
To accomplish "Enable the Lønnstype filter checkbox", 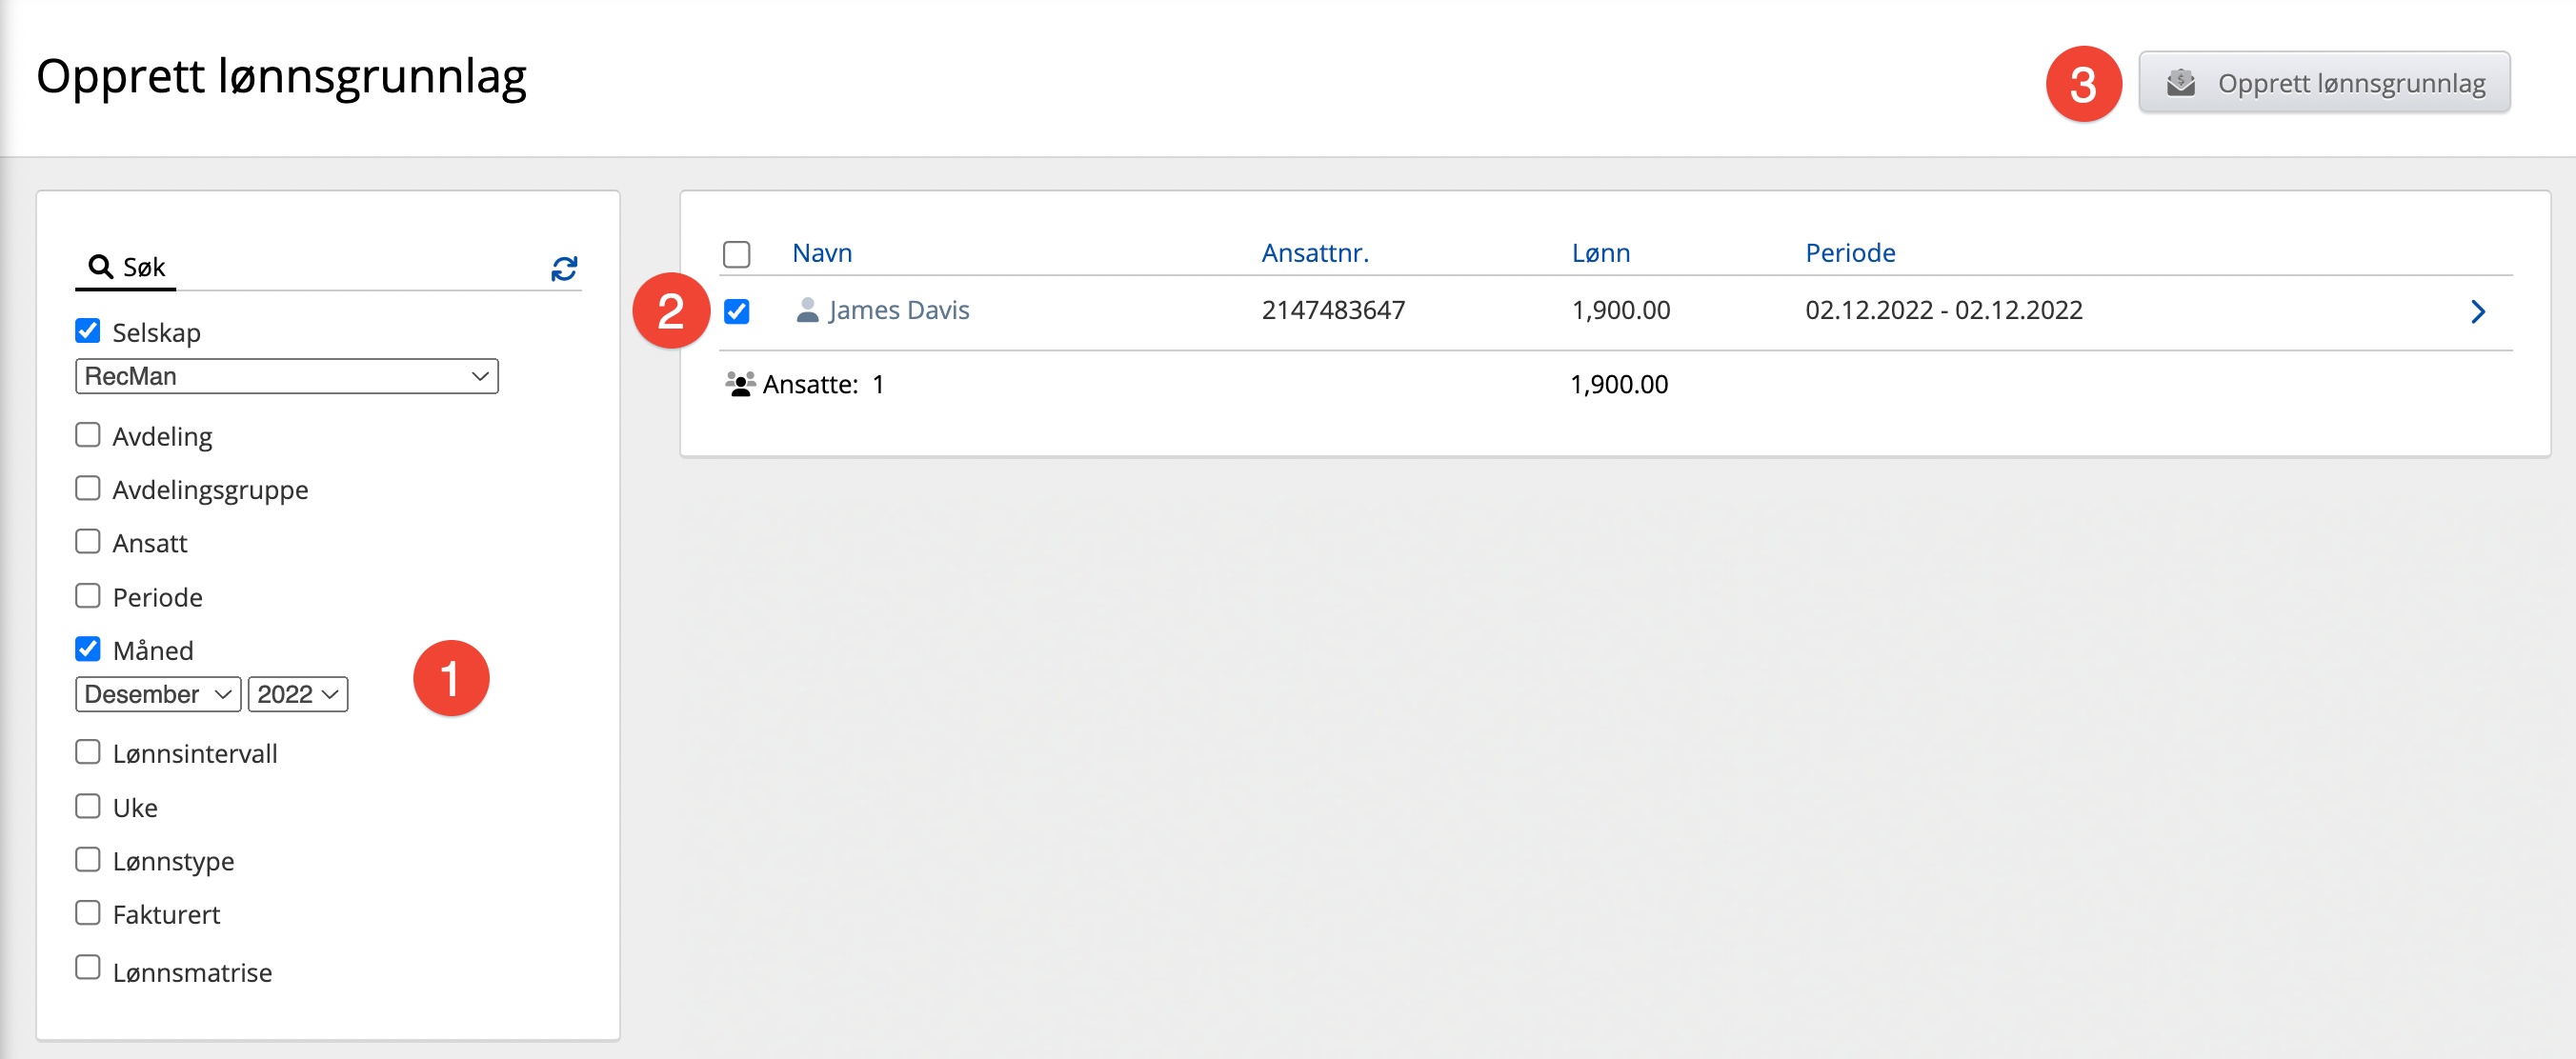I will click(x=88, y=860).
